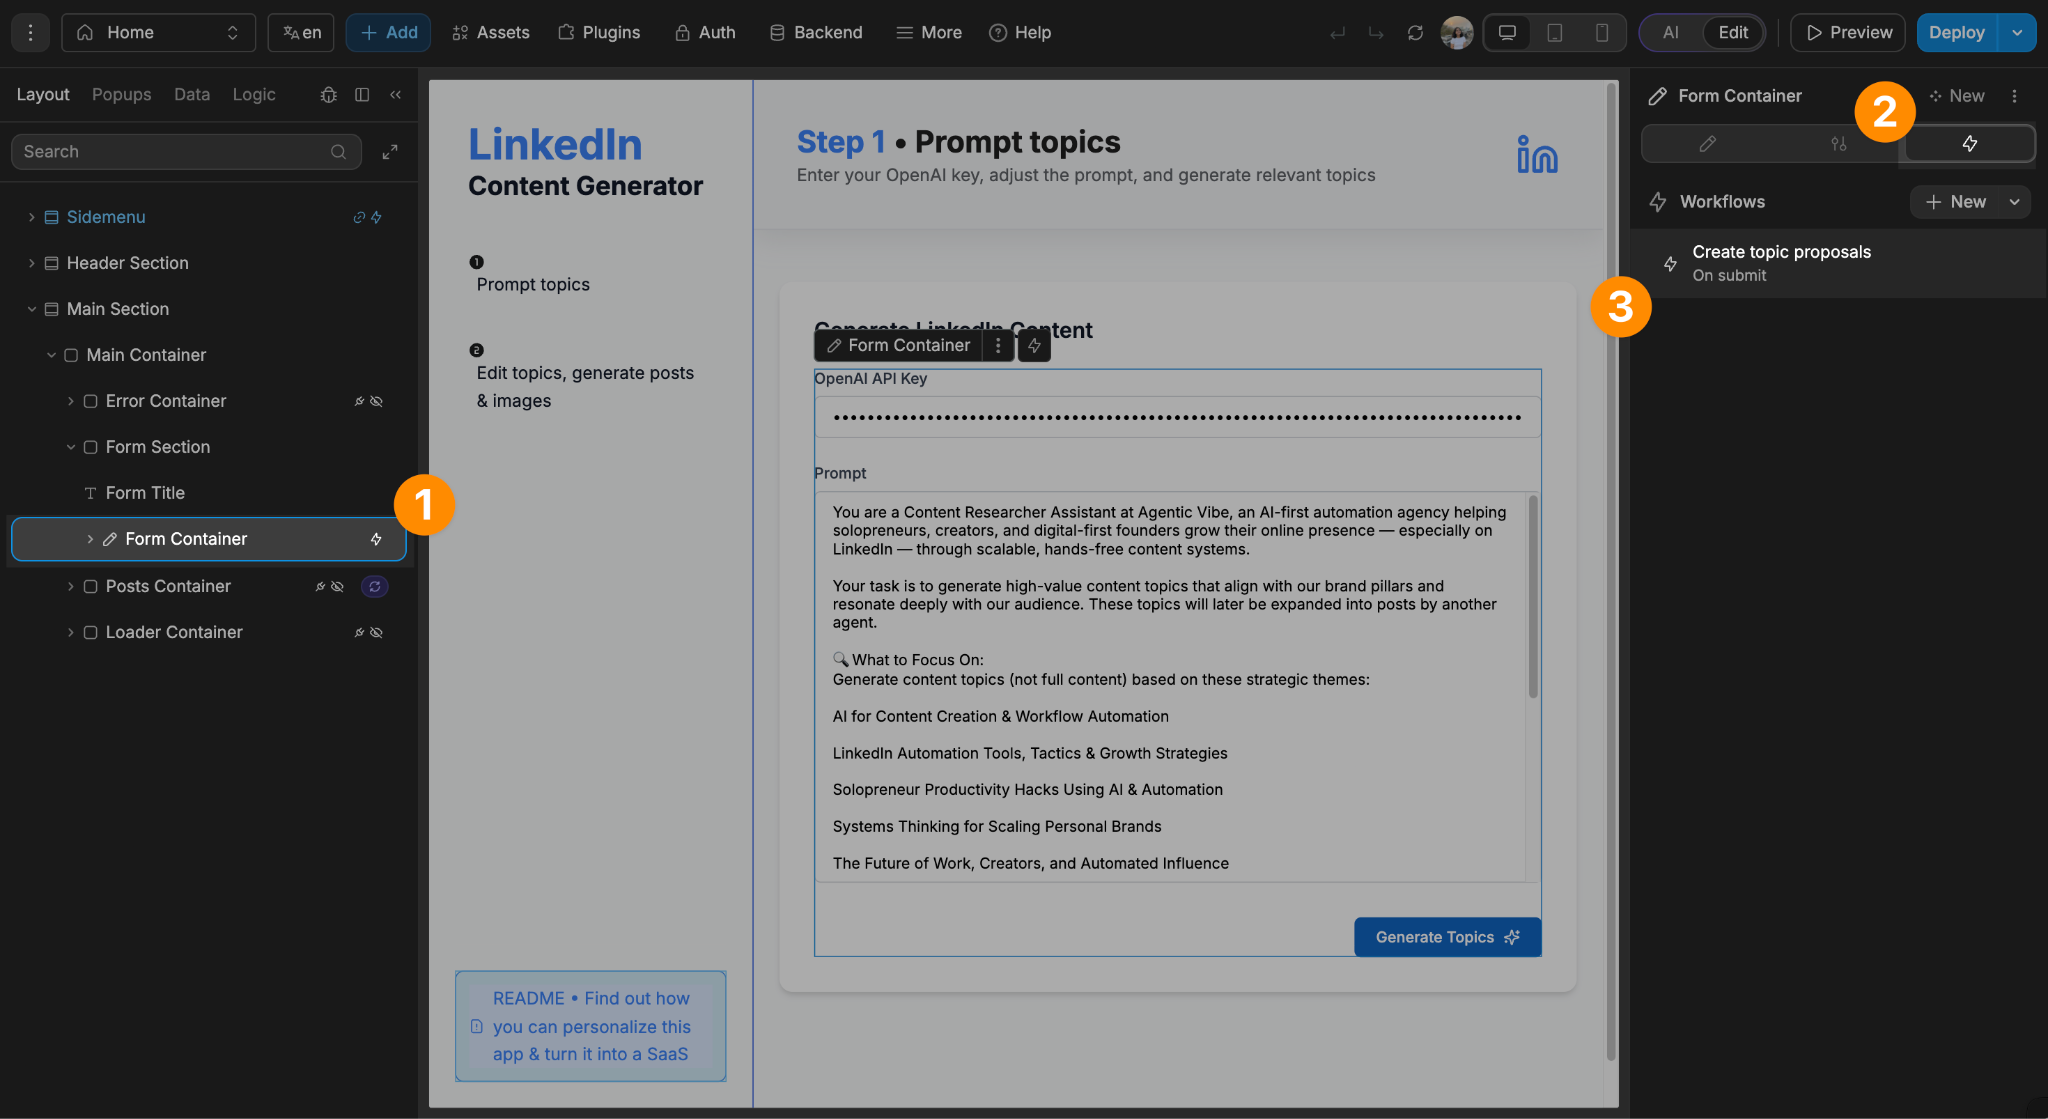This screenshot has height=1119, width=2048.
Task: Click the LinkedIn logo icon on canvas
Action: click(x=1537, y=154)
